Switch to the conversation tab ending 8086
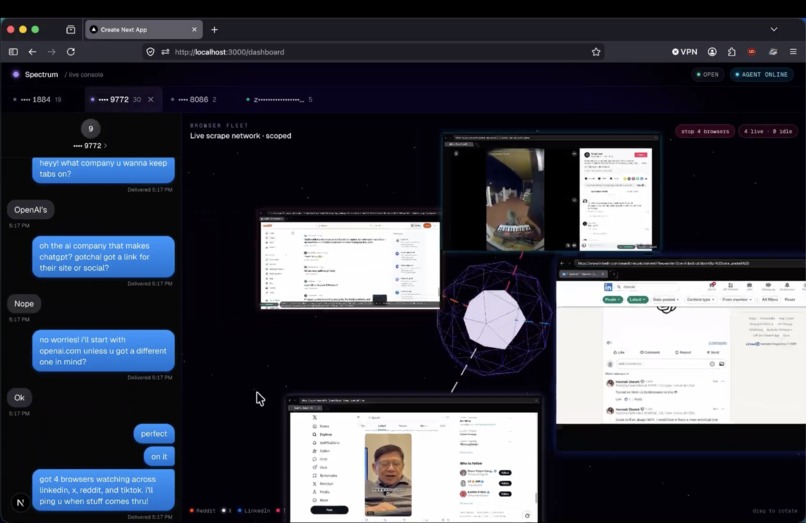Viewport: 806px width, 523px height. [193, 100]
